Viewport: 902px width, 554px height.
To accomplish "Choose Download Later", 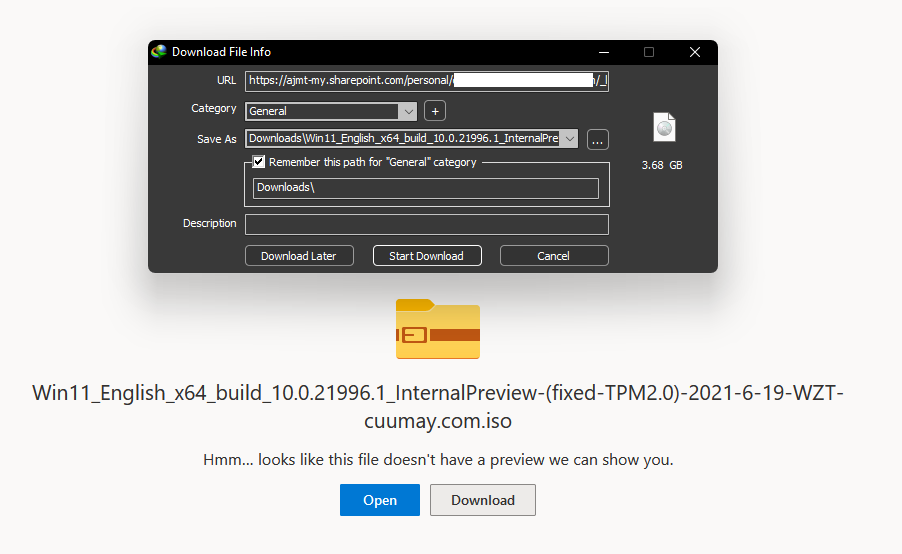I will click(x=299, y=256).
